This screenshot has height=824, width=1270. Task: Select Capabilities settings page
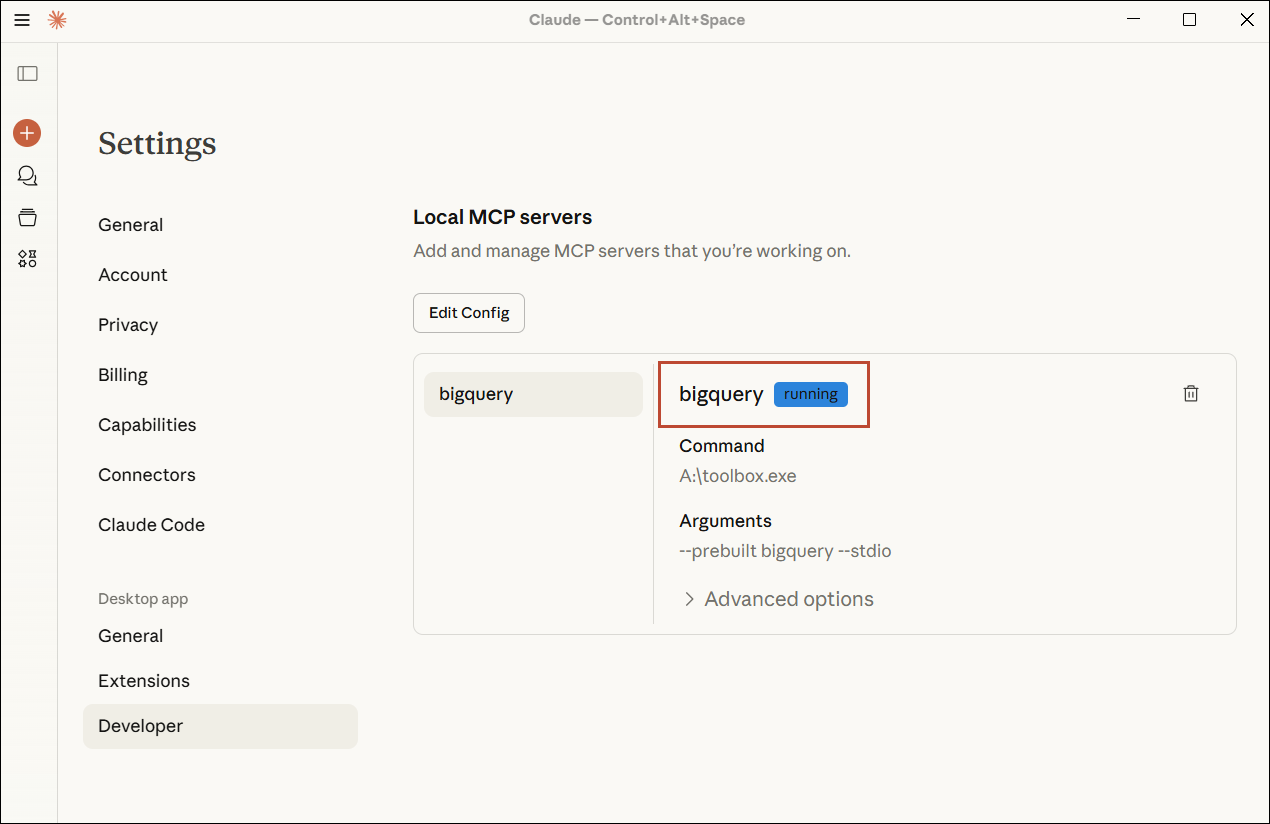click(x=147, y=425)
